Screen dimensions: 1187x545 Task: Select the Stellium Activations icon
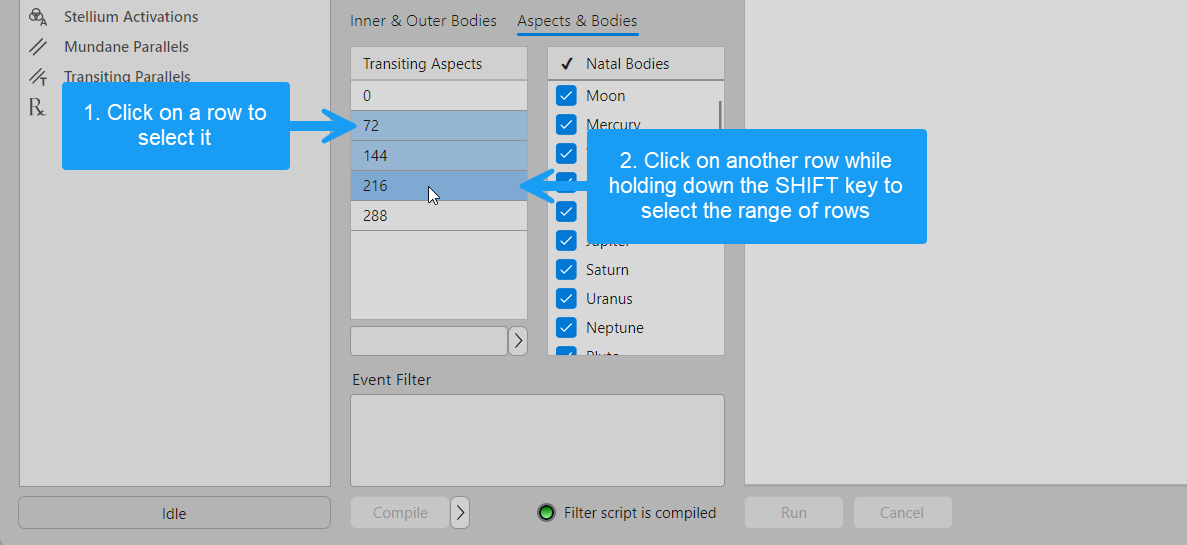tap(37, 16)
